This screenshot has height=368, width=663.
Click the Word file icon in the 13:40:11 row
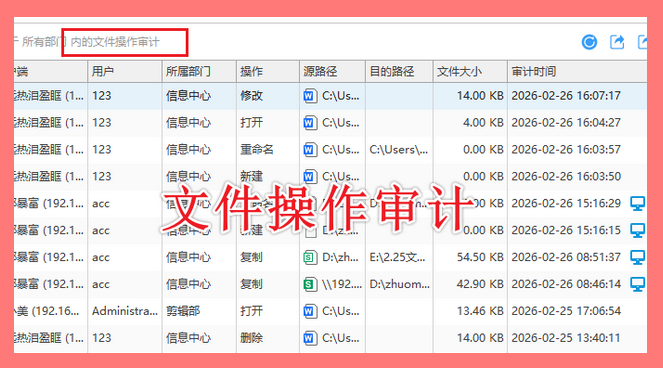pos(310,338)
